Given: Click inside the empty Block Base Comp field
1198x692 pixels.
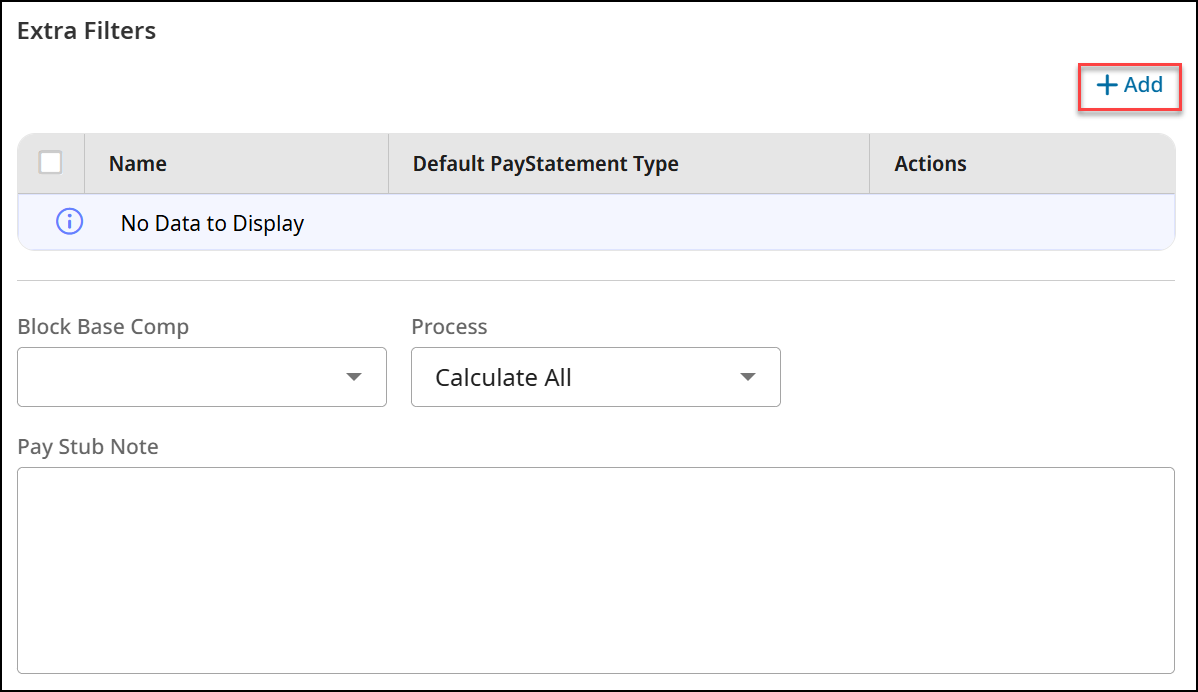Looking at the screenshot, I should (180, 377).
